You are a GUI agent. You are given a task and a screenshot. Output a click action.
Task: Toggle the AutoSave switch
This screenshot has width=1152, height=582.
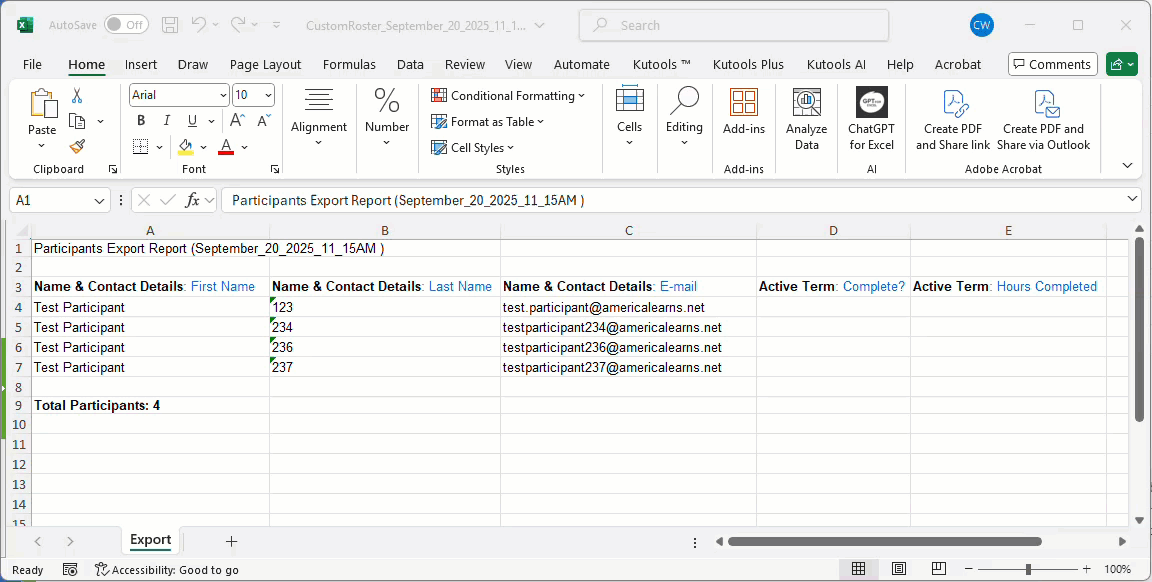[x=126, y=25]
